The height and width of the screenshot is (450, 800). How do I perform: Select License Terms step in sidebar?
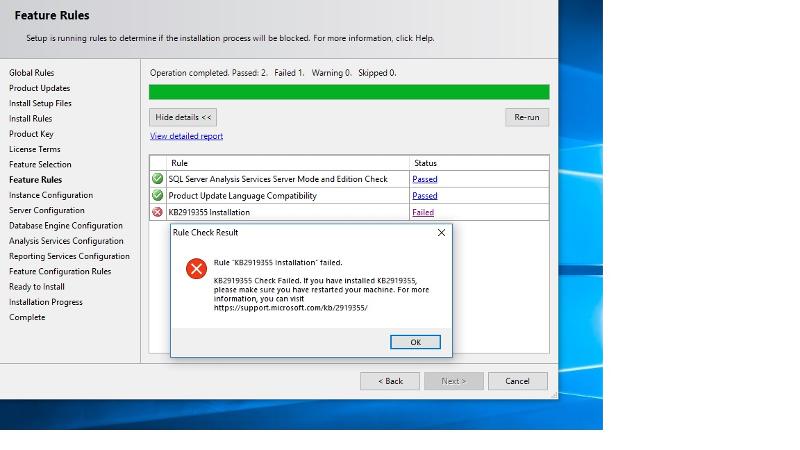pyautogui.click(x=35, y=149)
